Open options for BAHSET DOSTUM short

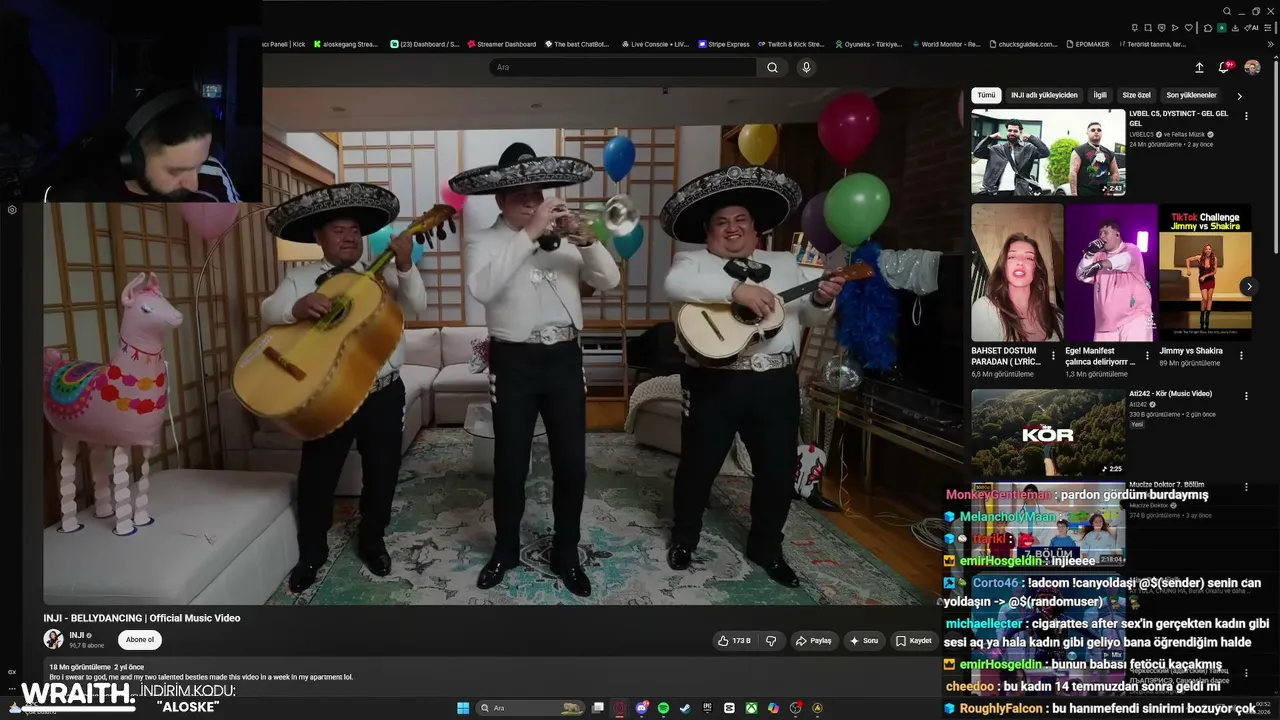click(x=1053, y=355)
